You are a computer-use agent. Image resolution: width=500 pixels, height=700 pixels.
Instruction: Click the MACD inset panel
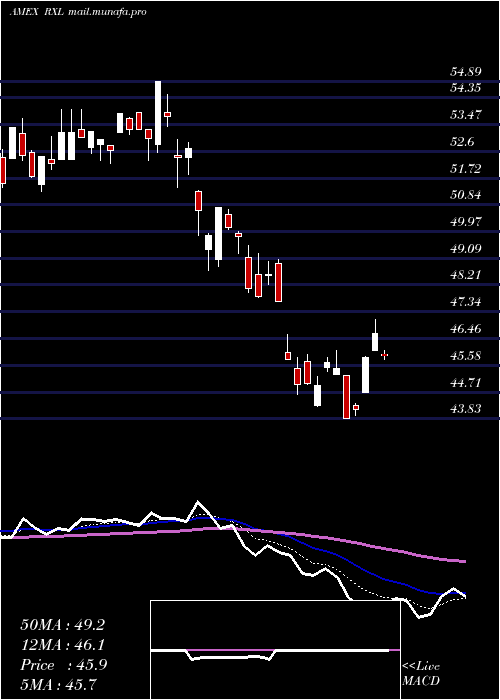coord(275,650)
